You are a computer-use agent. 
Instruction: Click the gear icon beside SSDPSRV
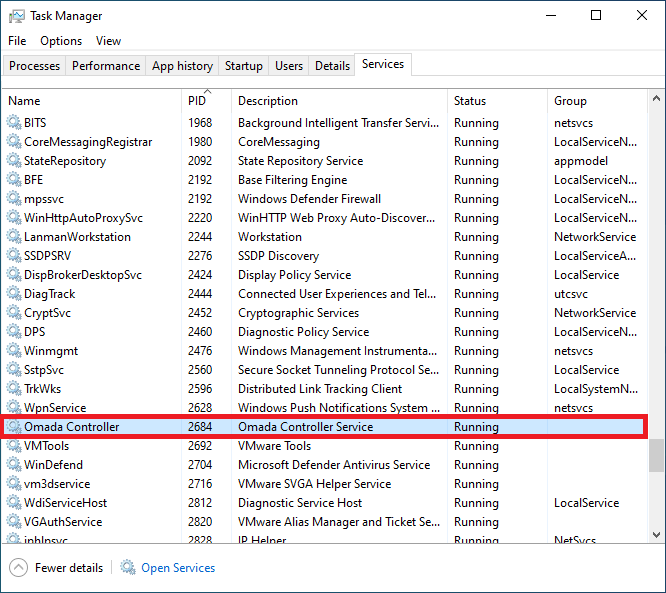(x=14, y=256)
